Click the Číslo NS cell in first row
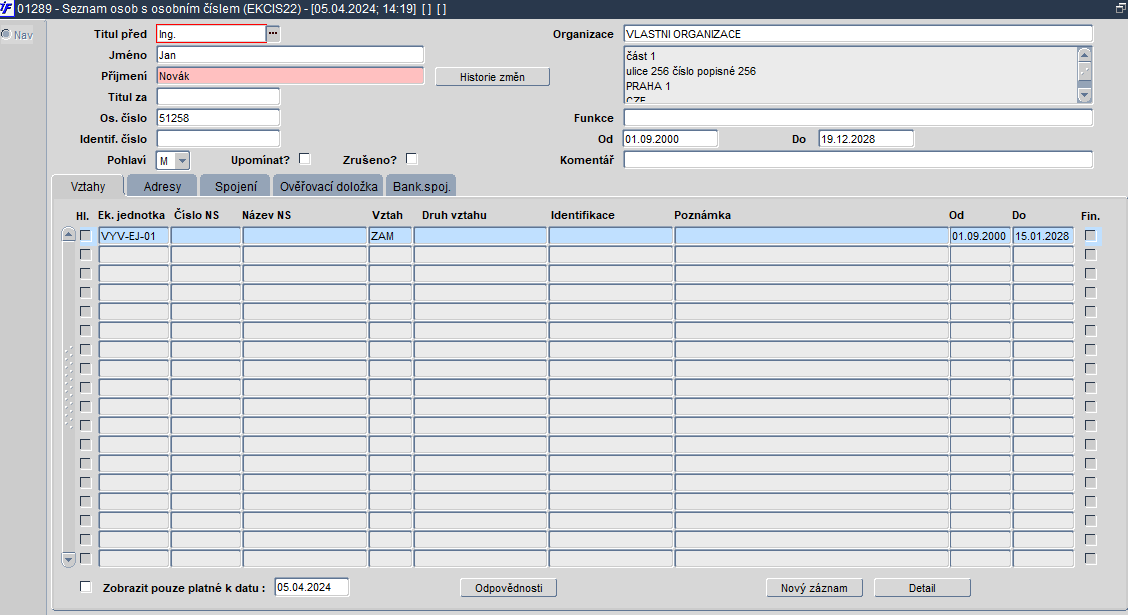The image size is (1128, 615). (206, 235)
